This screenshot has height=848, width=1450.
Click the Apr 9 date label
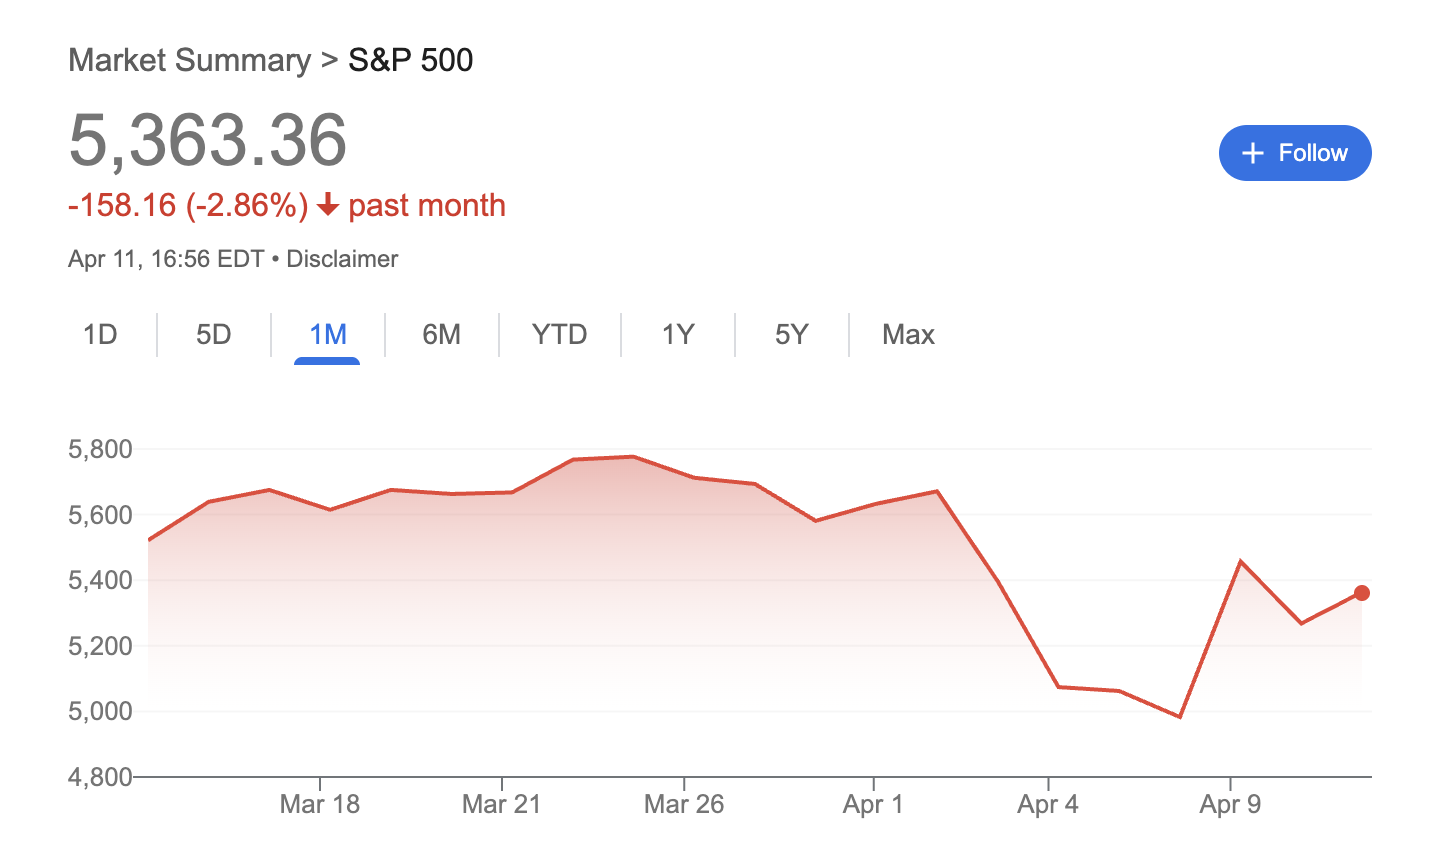tap(1229, 804)
